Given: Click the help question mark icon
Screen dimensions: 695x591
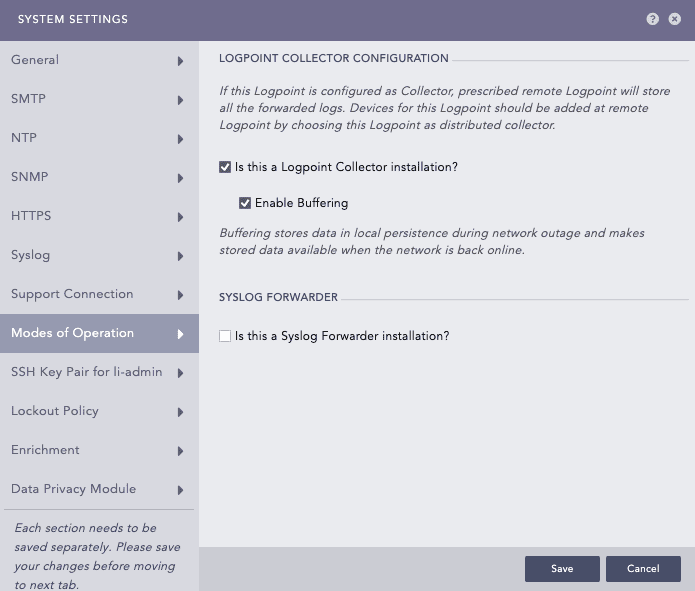Looking at the screenshot, I should tap(653, 19).
